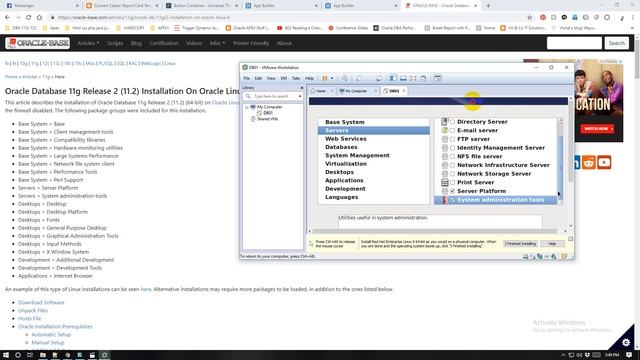
Task: Go to browser home page icon
Action: (39, 17)
